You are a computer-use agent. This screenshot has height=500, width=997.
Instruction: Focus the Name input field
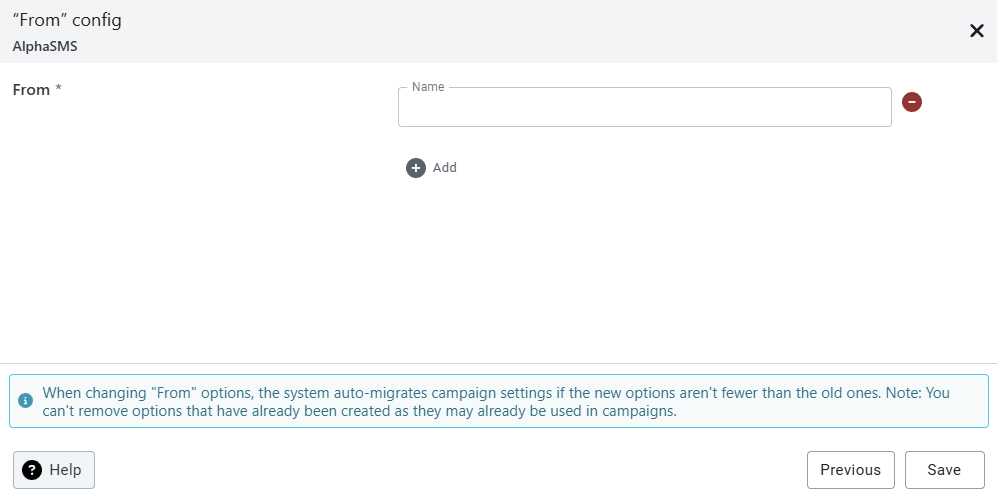(x=644, y=108)
